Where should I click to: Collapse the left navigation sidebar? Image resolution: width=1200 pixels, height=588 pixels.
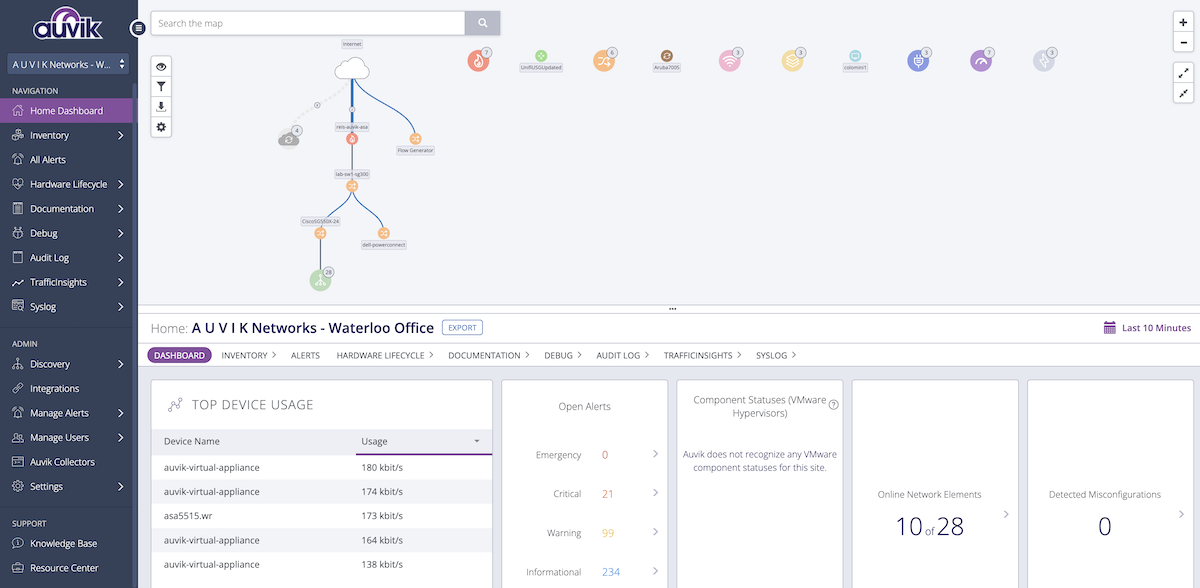(x=137, y=28)
